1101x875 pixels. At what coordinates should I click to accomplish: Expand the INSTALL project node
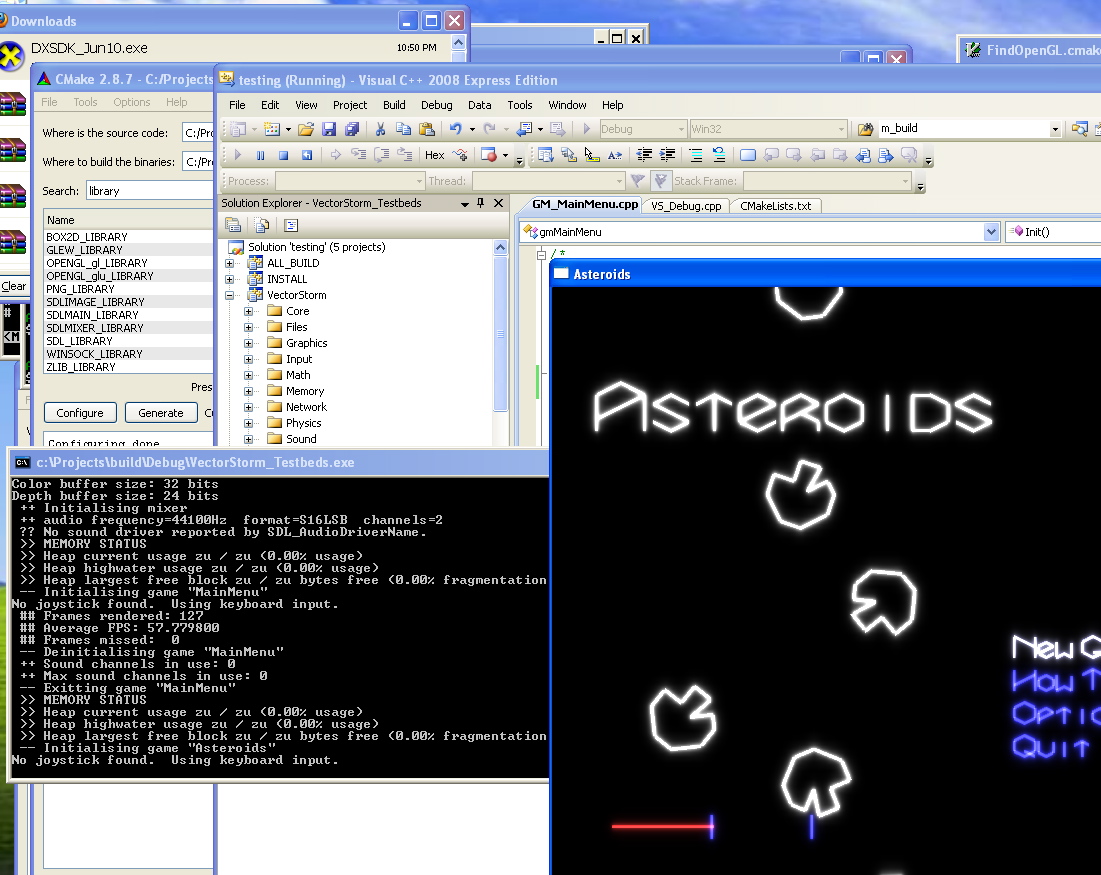229,279
